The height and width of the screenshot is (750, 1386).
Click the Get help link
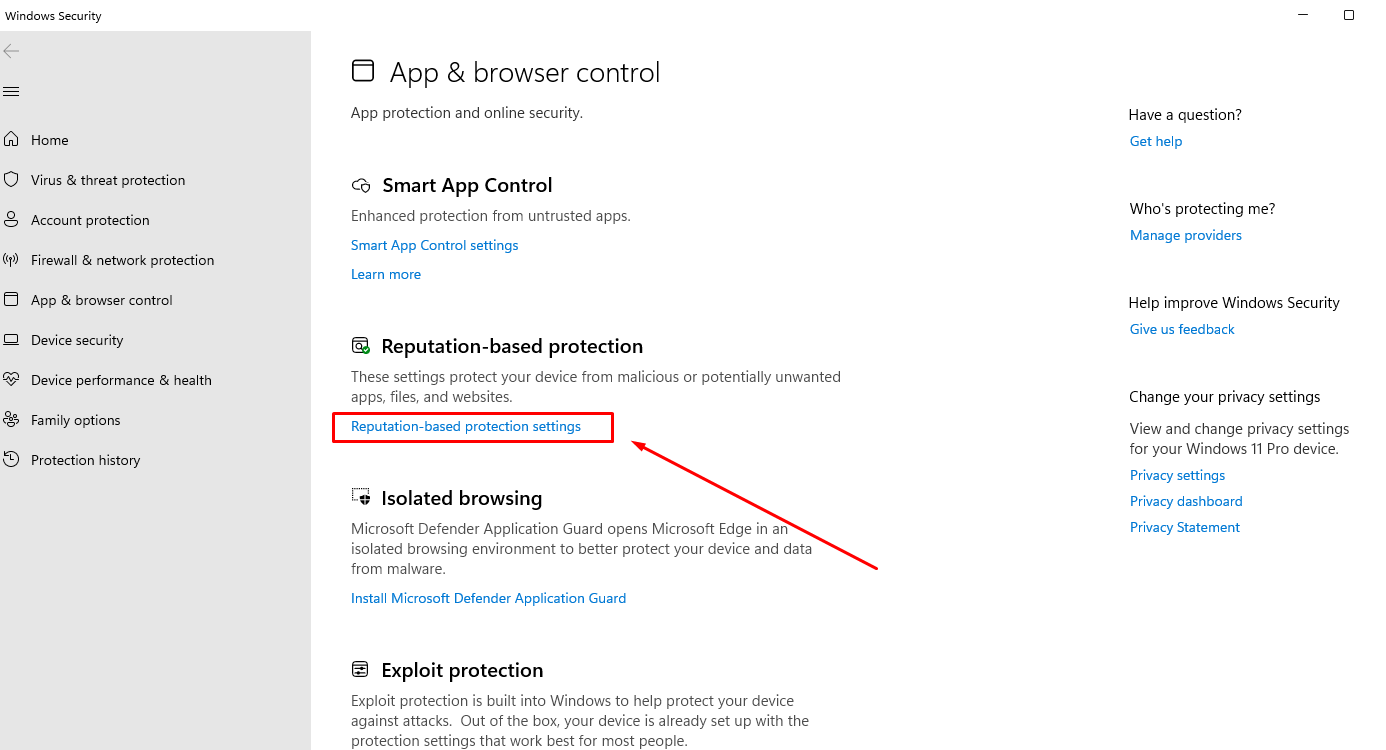pyautogui.click(x=1155, y=141)
